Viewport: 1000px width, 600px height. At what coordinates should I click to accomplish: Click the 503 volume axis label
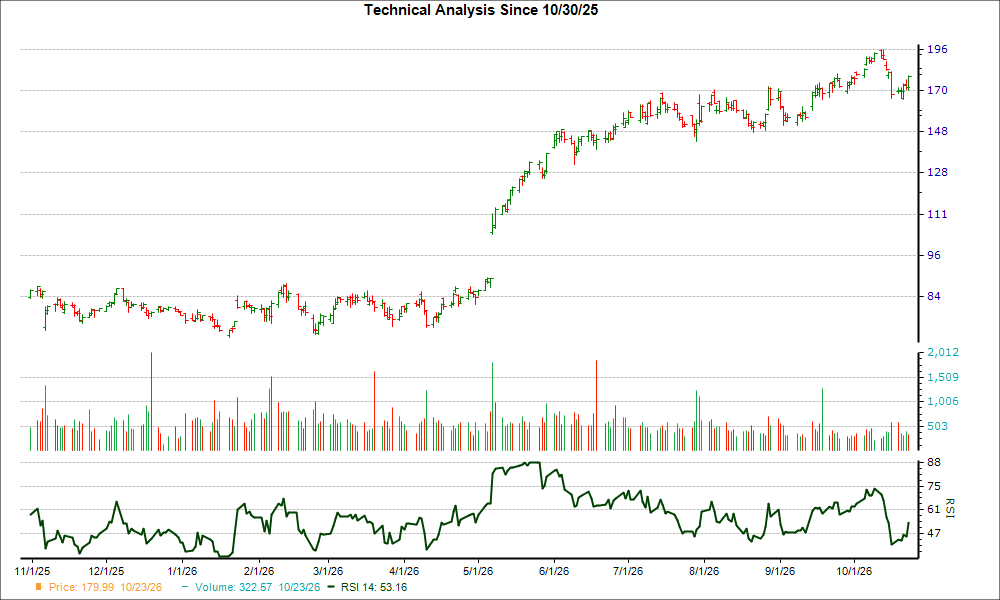937,427
